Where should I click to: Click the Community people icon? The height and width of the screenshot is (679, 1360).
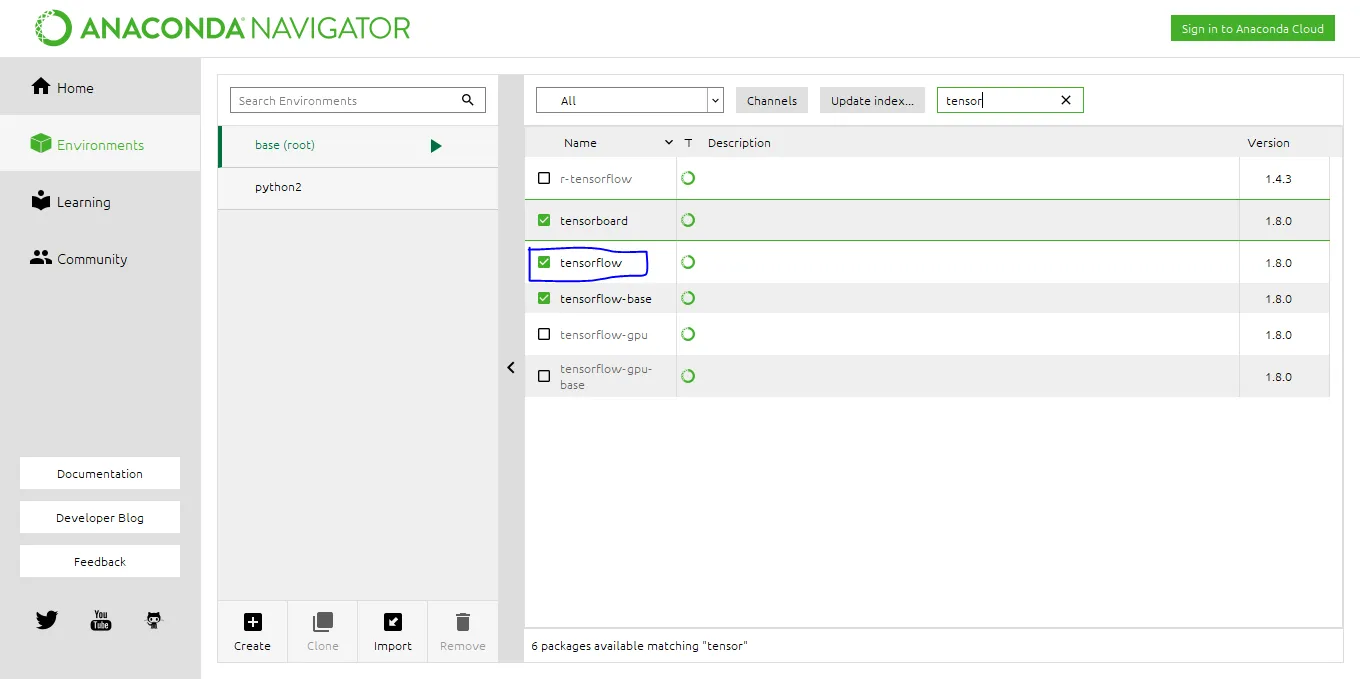point(41,258)
